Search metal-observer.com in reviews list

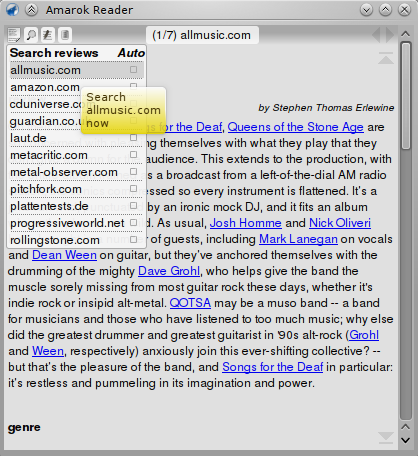point(64,172)
